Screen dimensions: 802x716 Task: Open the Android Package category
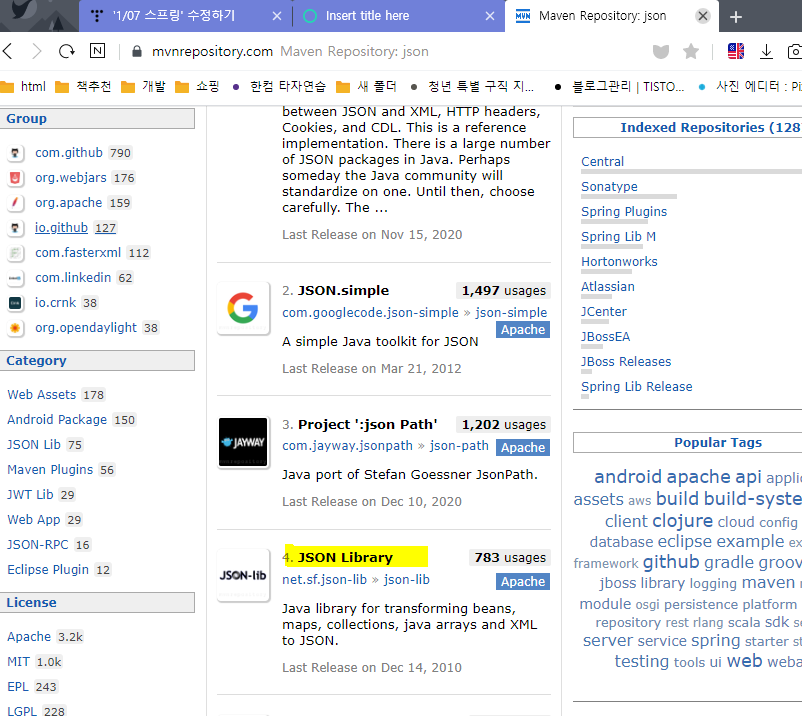[x=57, y=420]
